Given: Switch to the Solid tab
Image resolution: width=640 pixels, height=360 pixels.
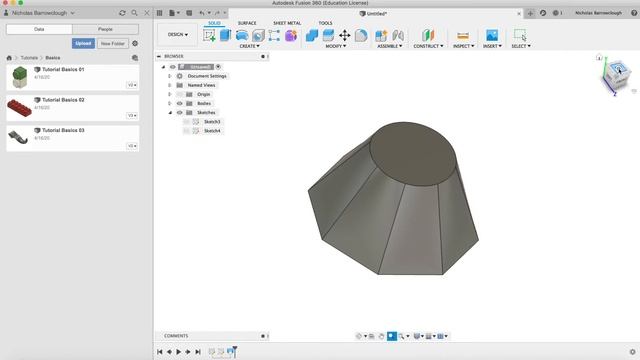Looking at the screenshot, I should (x=214, y=23).
